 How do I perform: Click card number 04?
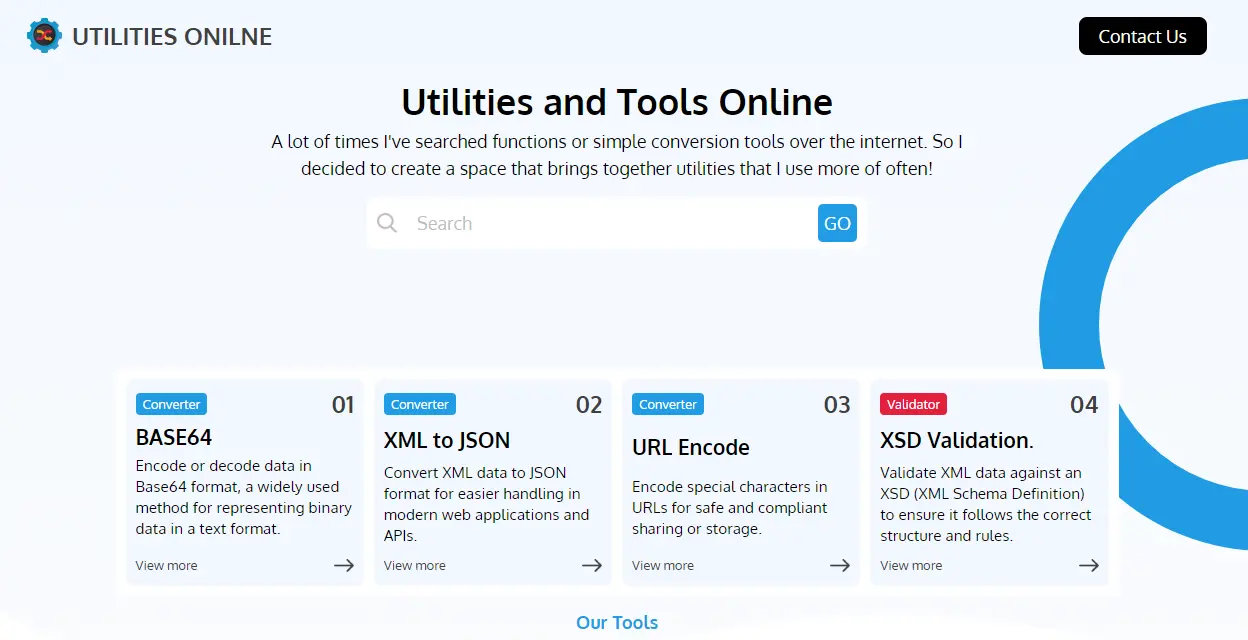tap(1085, 405)
